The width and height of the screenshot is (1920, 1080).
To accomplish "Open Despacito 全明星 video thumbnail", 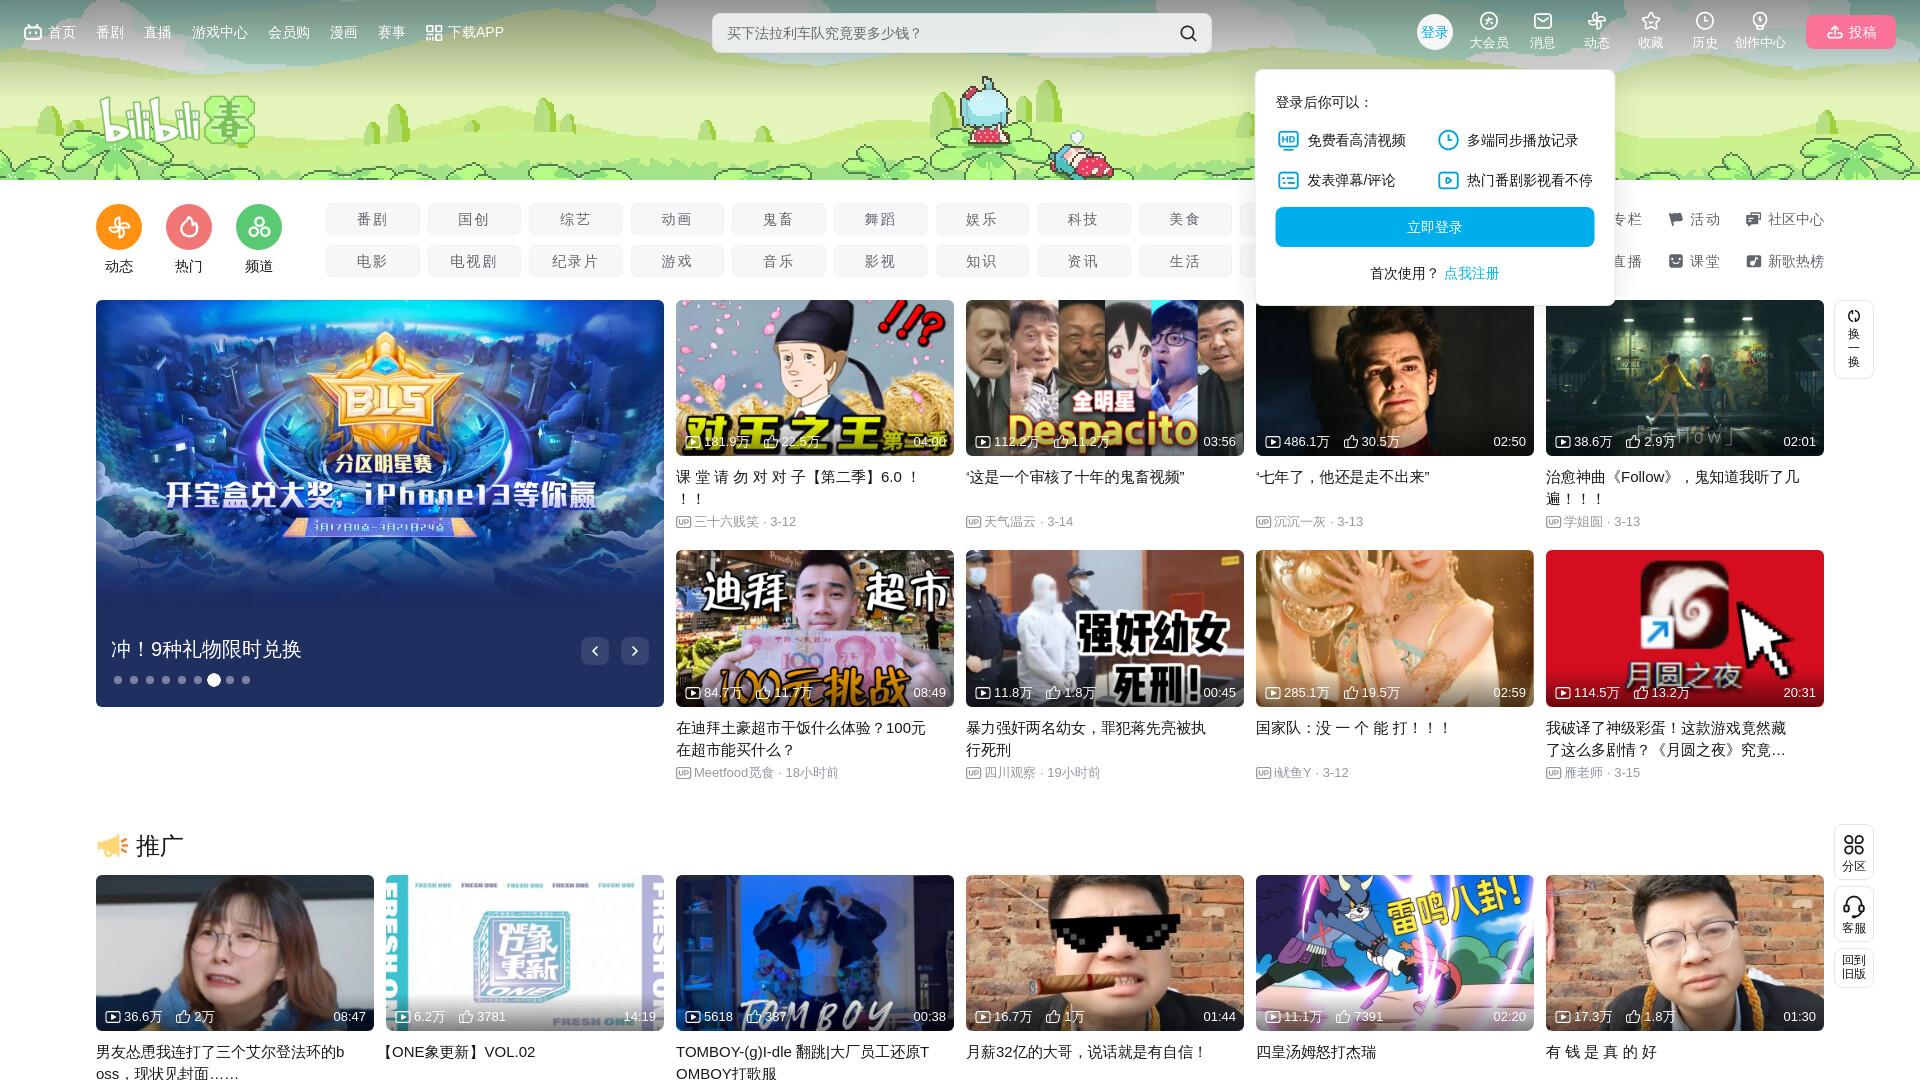I will [x=1105, y=378].
